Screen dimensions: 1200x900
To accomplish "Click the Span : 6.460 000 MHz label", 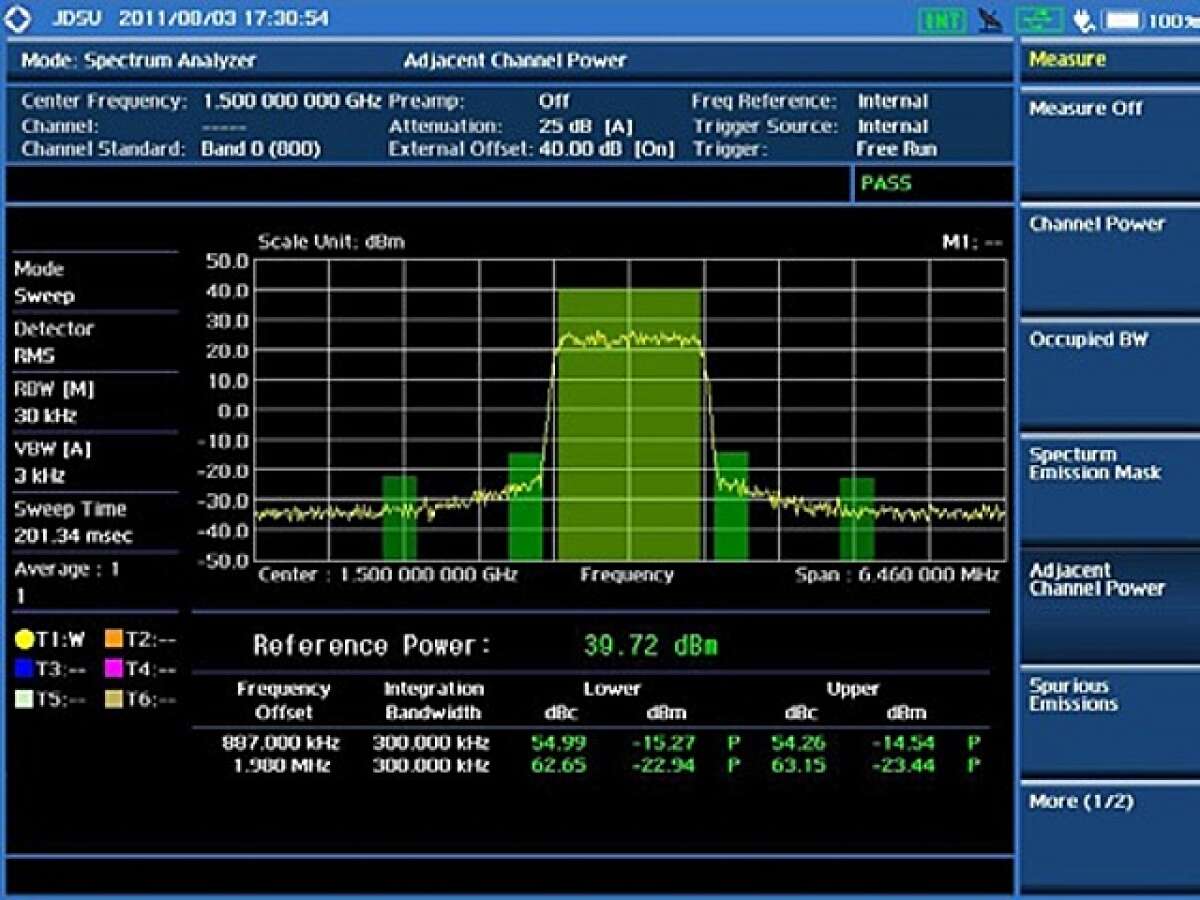I will [897, 575].
